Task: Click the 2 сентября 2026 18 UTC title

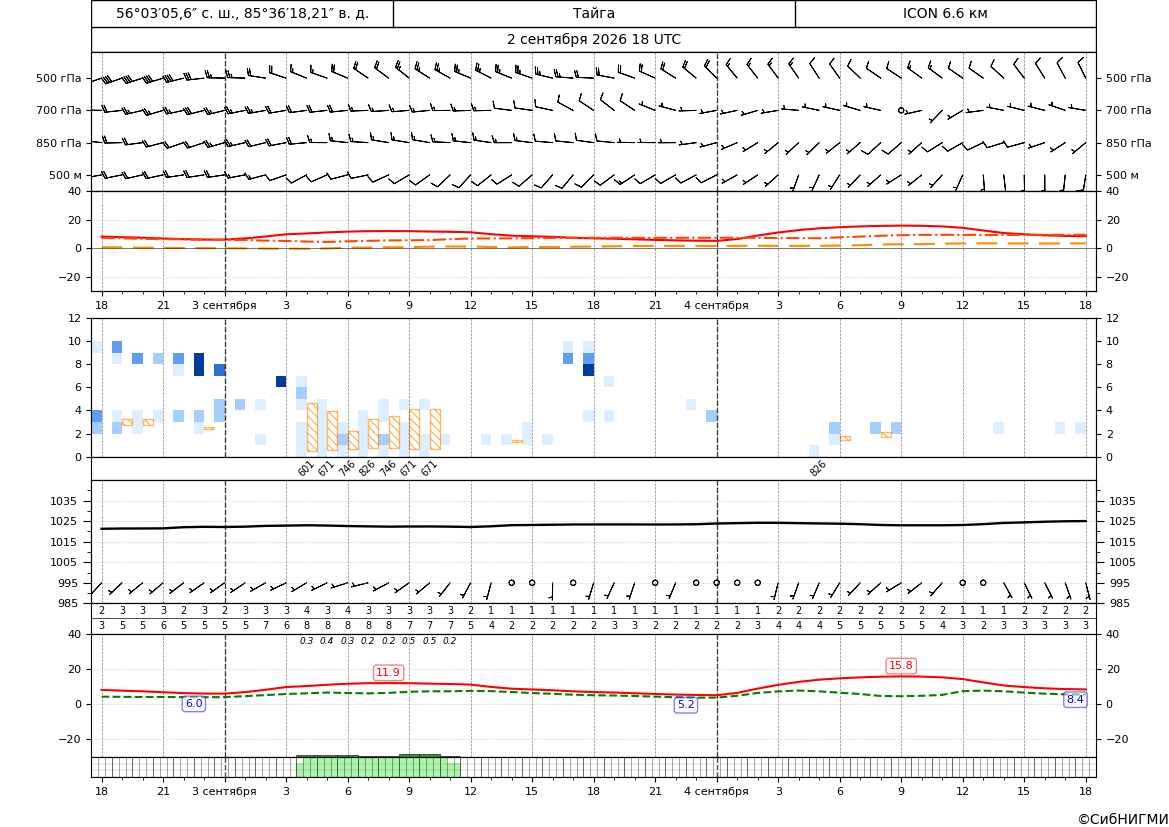Action: pyautogui.click(x=593, y=40)
